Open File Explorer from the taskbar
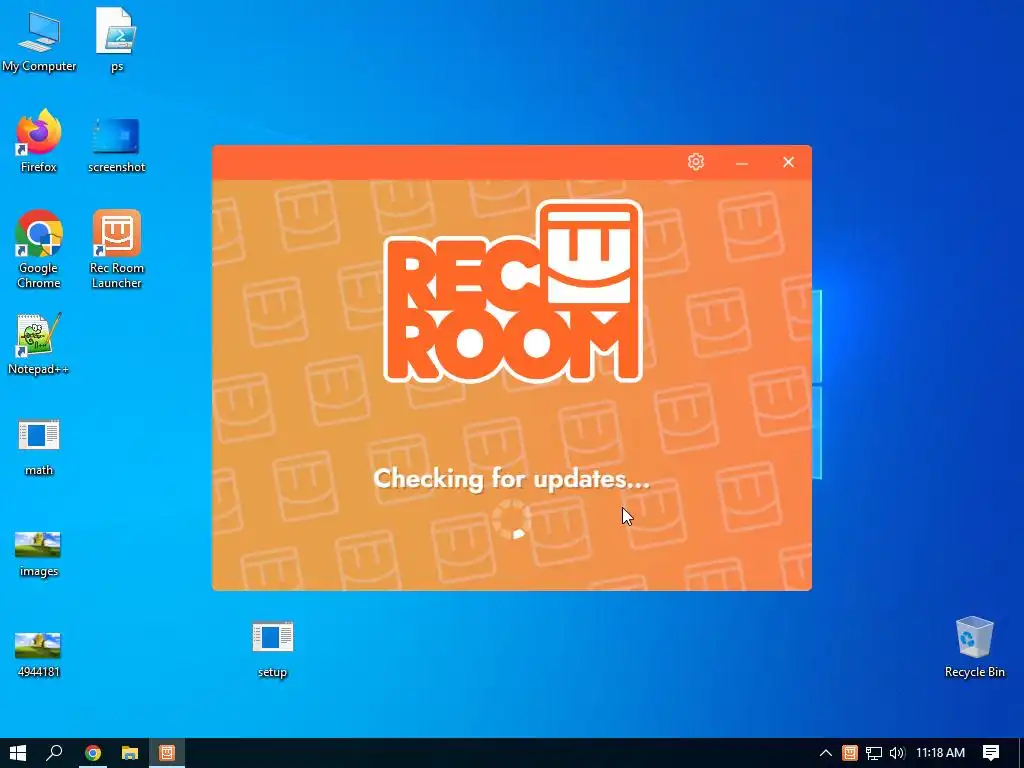The image size is (1024, 768). (130, 753)
